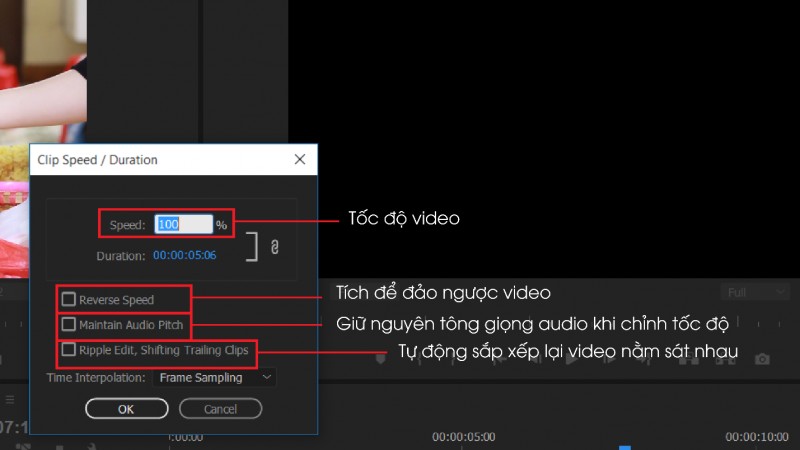Click the 00:00:05:00 mark on timeline ruler
Viewport: 800px width, 450px height.
click(463, 437)
